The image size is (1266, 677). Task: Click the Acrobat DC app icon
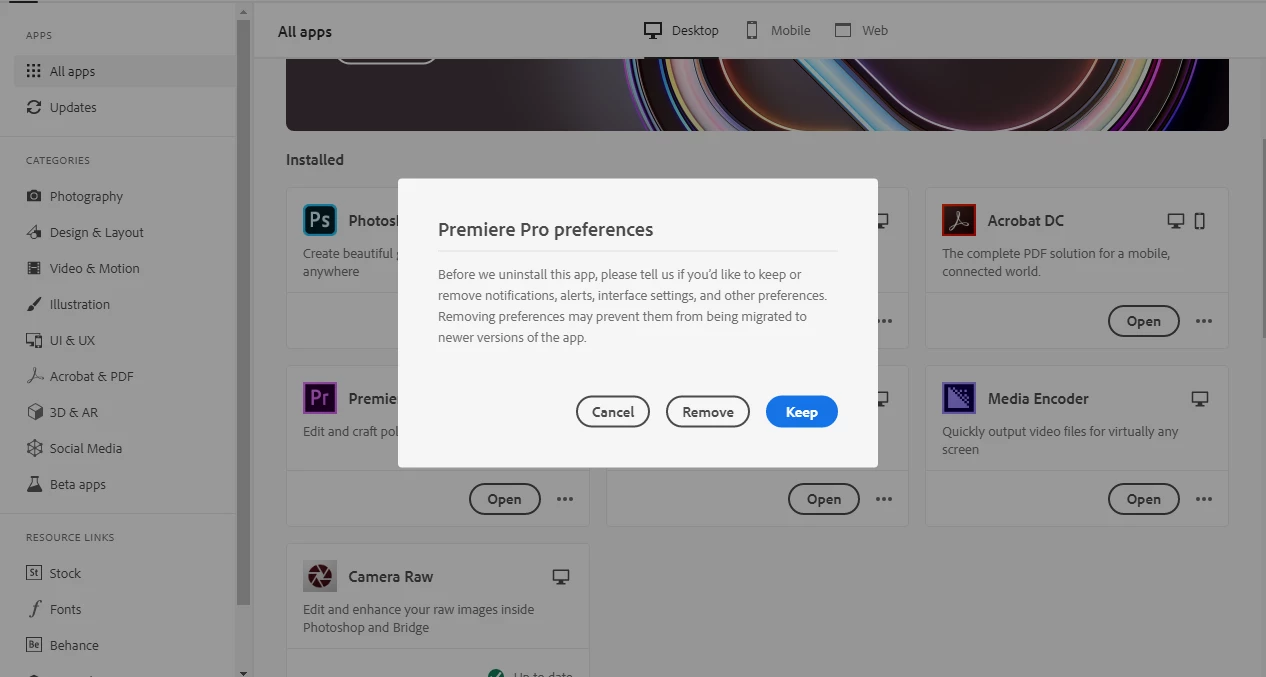959,220
